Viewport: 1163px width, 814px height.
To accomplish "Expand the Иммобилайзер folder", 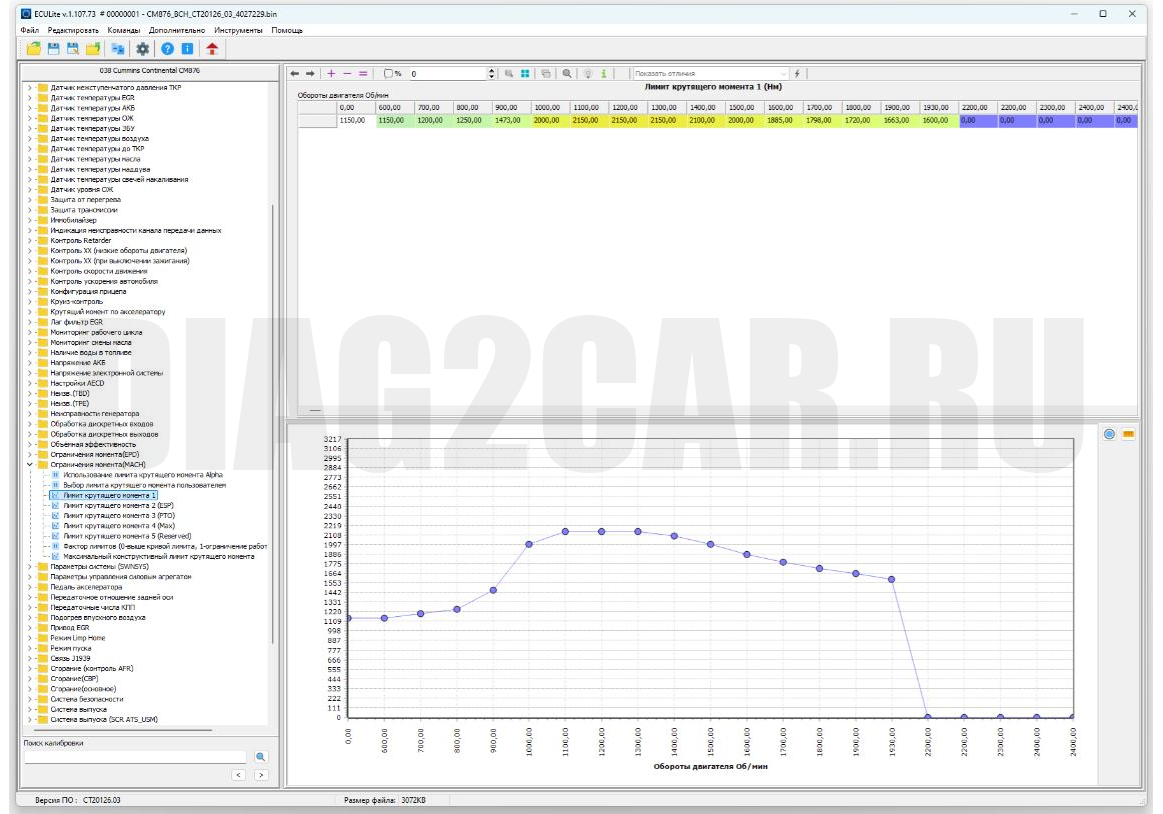I will [x=30, y=220].
